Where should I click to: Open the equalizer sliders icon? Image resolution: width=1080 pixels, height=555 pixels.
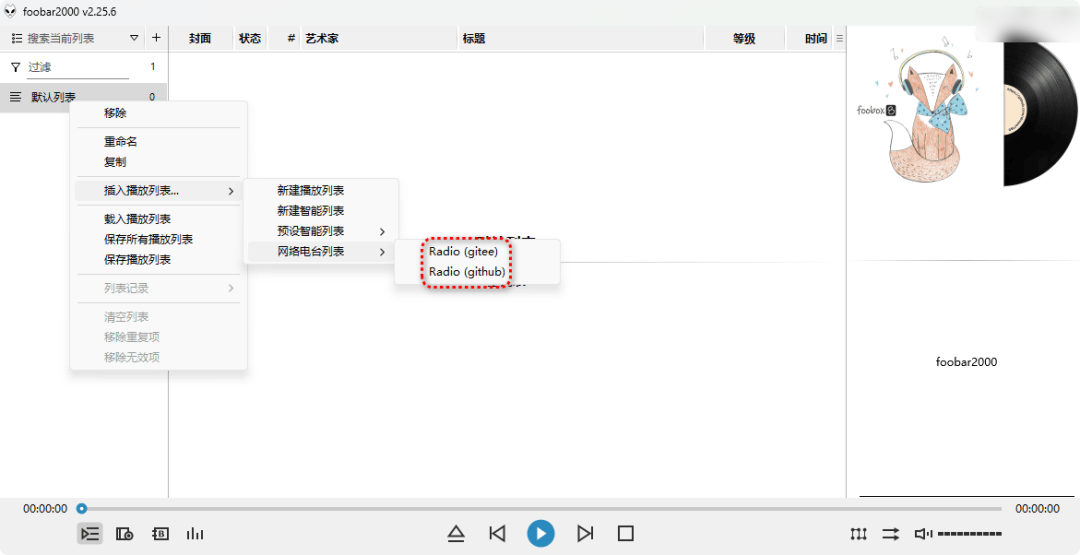(x=858, y=534)
